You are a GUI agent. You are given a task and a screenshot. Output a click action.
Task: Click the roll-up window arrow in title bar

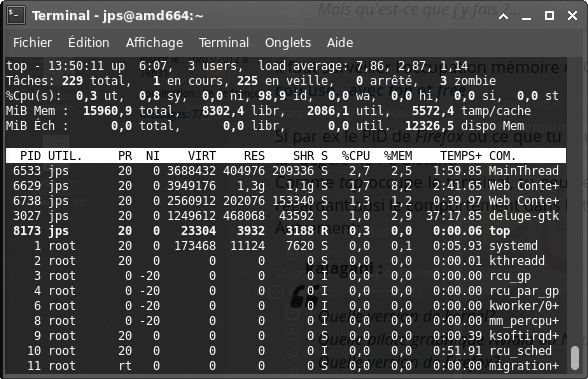pos(503,16)
